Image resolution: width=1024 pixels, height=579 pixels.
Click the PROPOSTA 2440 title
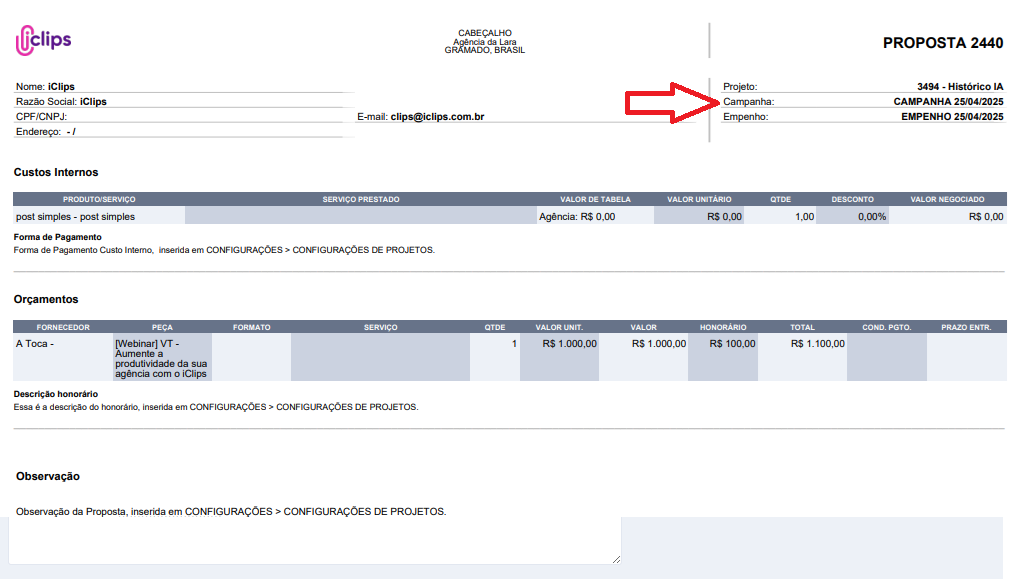click(942, 43)
